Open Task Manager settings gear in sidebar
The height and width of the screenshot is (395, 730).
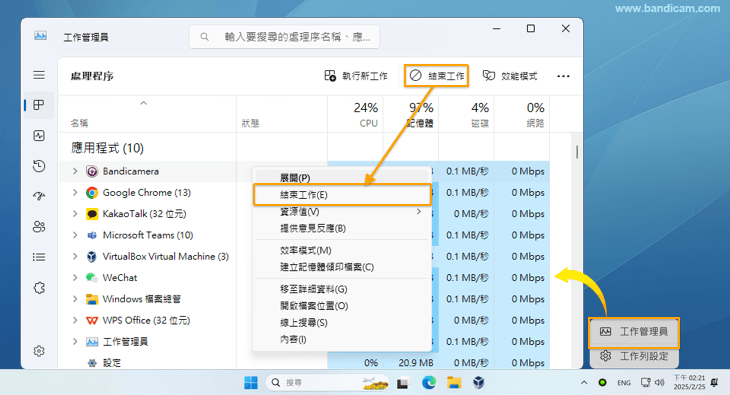(39, 351)
